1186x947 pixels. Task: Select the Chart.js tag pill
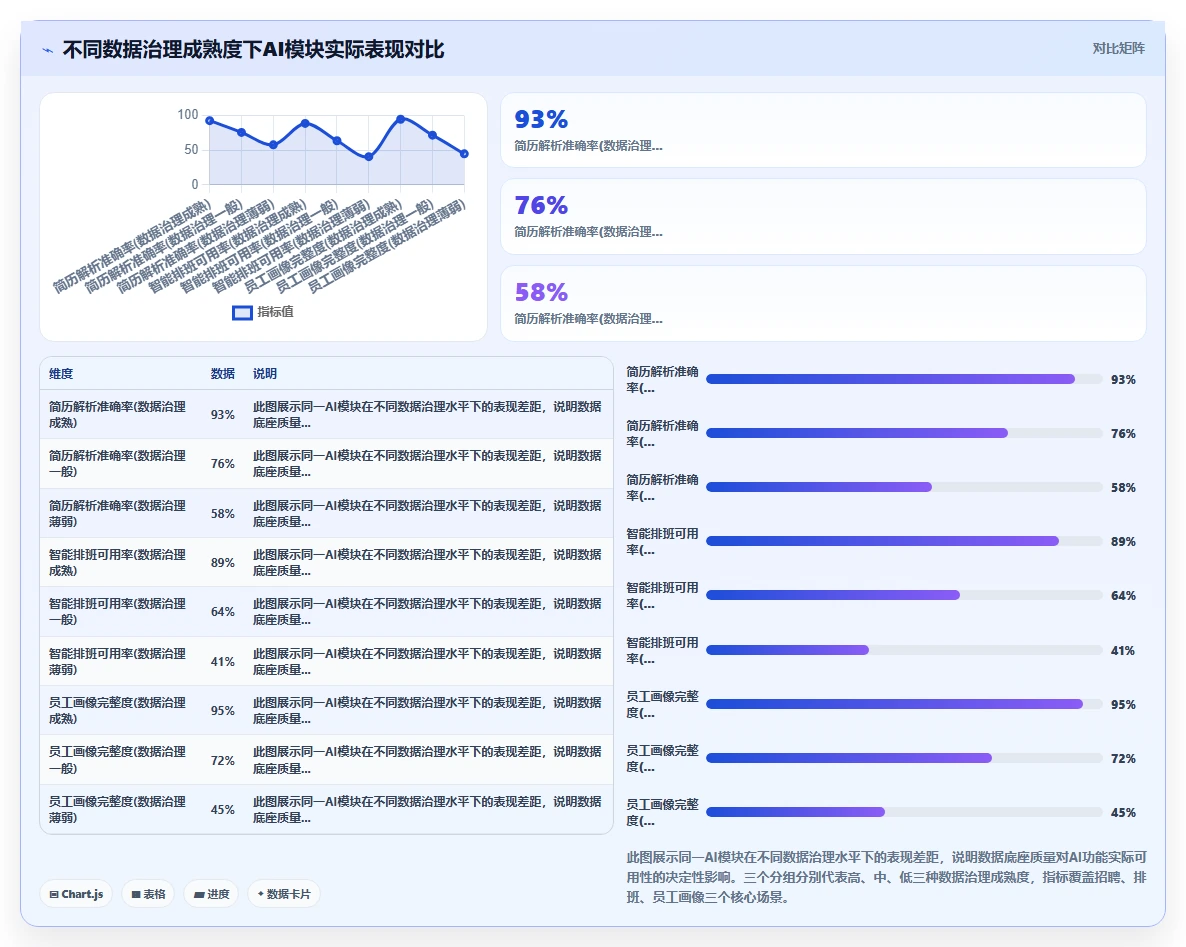pyautogui.click(x=76, y=894)
